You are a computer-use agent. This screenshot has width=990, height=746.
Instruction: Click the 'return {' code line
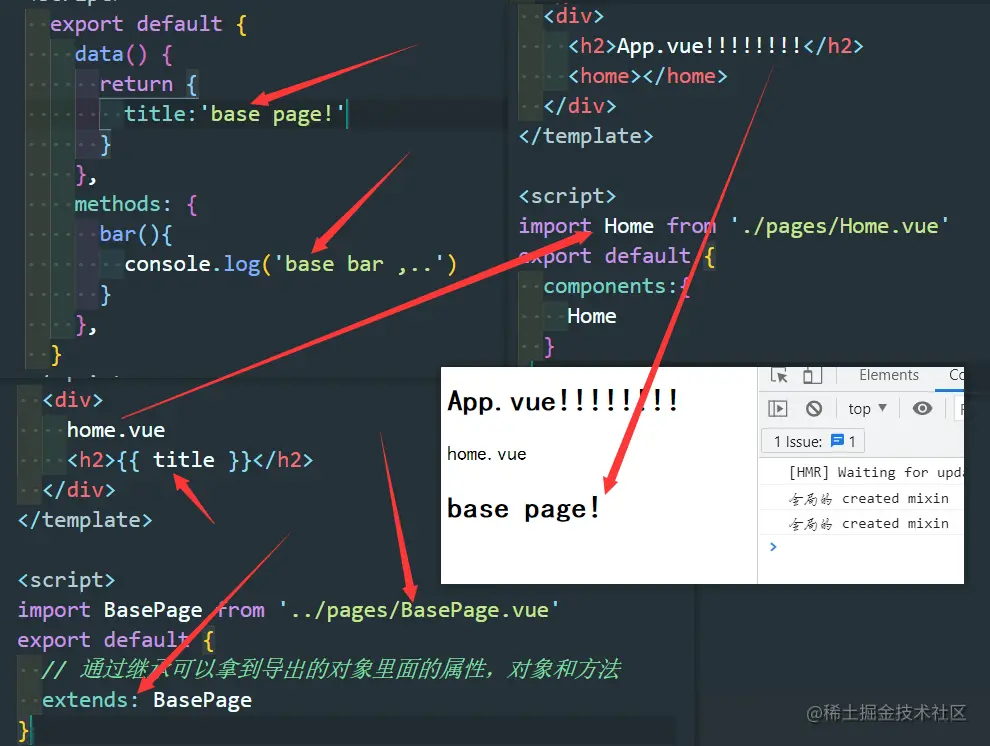pos(149,84)
